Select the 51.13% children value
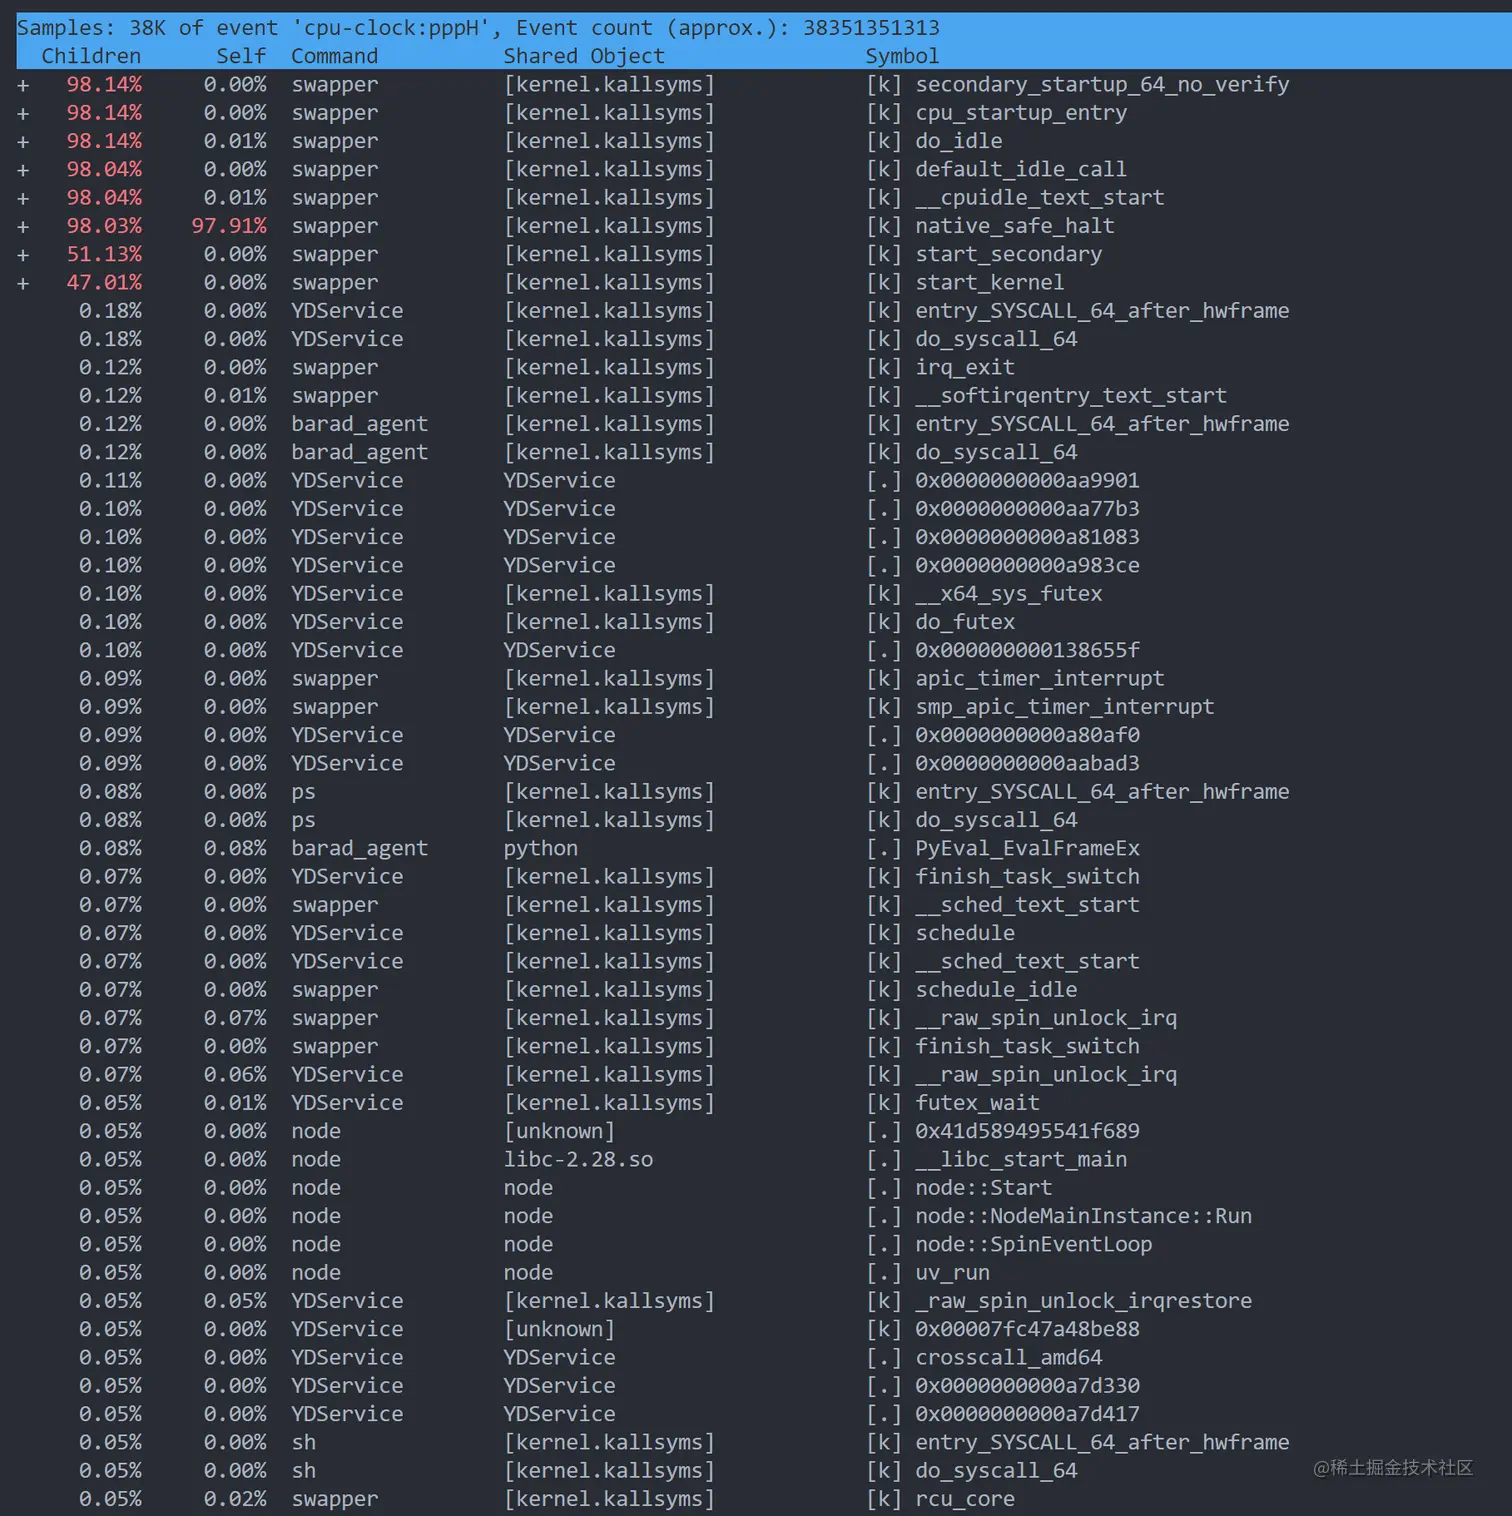The height and width of the screenshot is (1516, 1512). pos(104,254)
